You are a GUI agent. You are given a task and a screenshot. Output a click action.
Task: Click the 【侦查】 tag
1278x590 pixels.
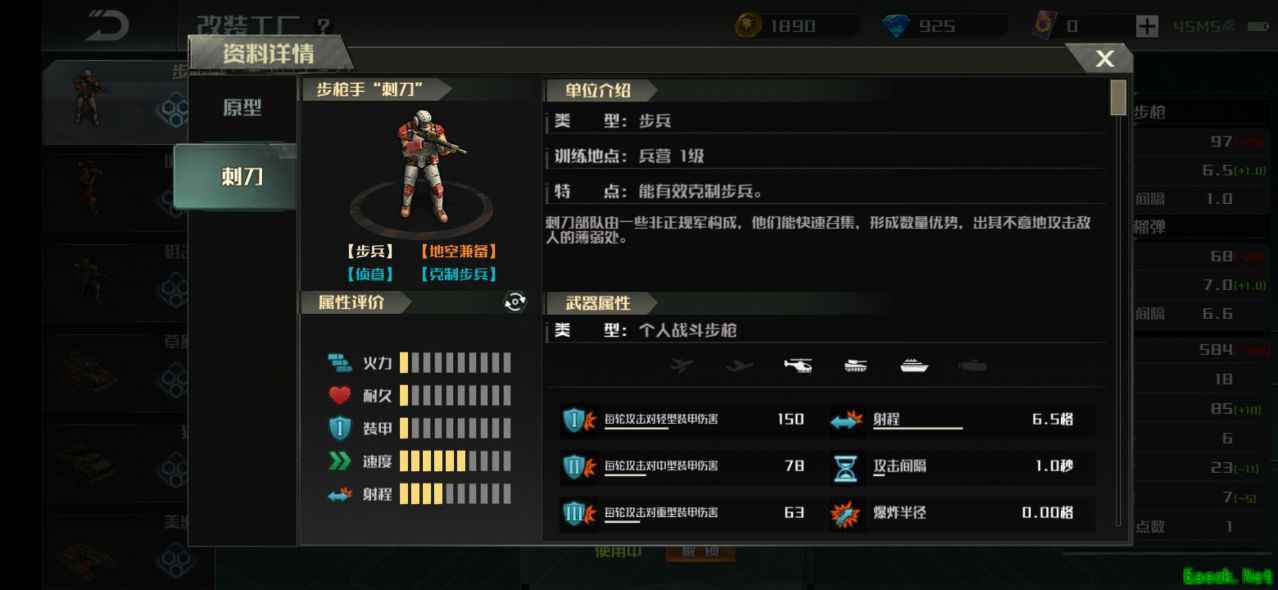point(369,274)
